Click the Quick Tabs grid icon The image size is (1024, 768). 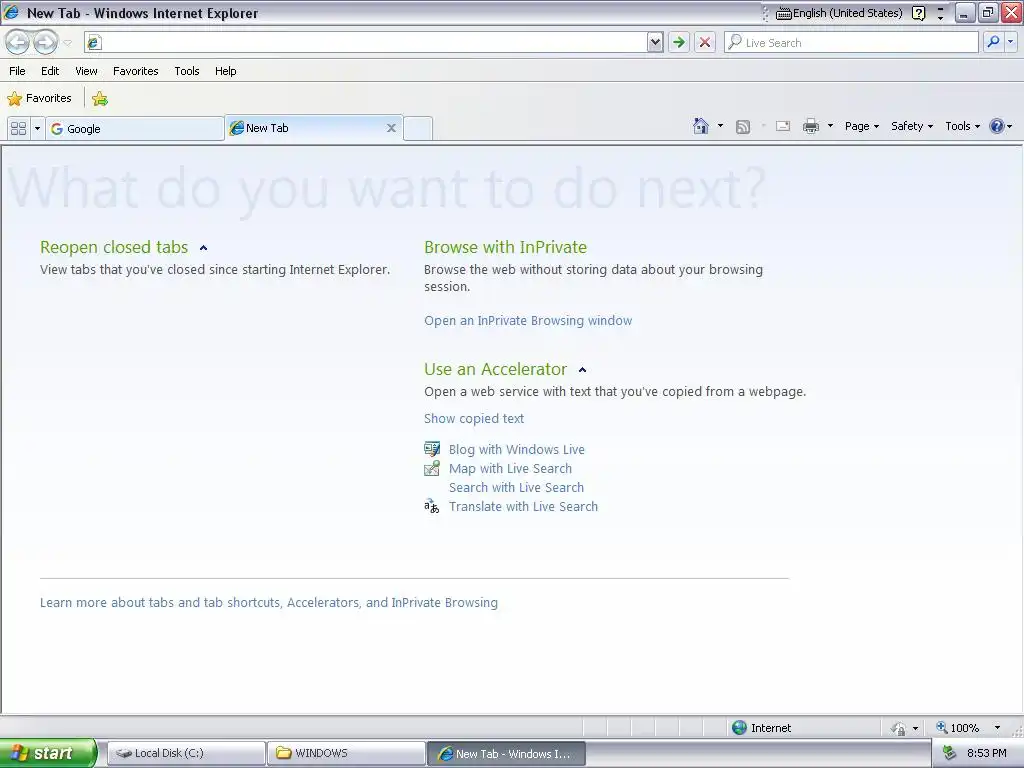pyautogui.click(x=18, y=128)
